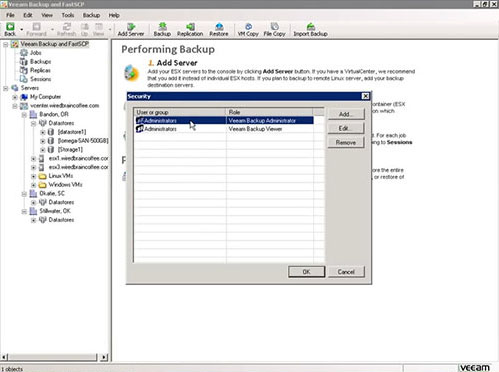Screen dimensions: 499x372
Task: Open the File menu
Action: coord(10,15)
